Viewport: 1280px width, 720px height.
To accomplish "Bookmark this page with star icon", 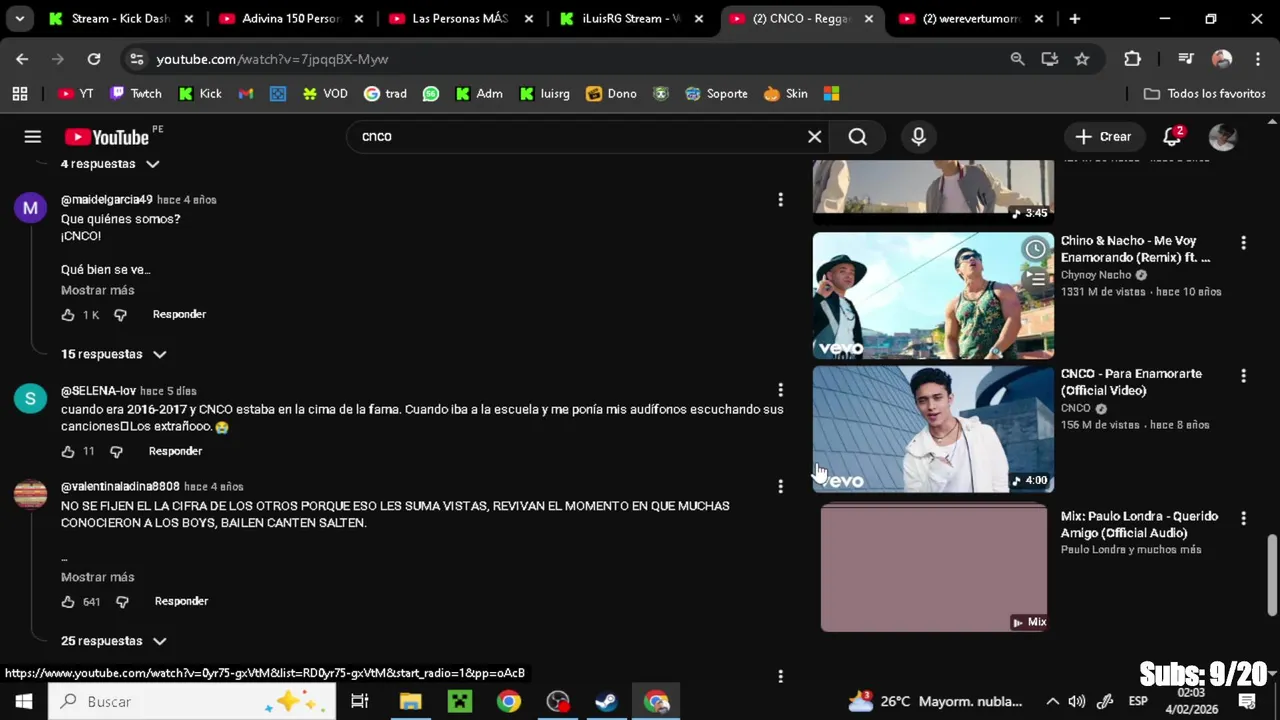I will [1081, 59].
